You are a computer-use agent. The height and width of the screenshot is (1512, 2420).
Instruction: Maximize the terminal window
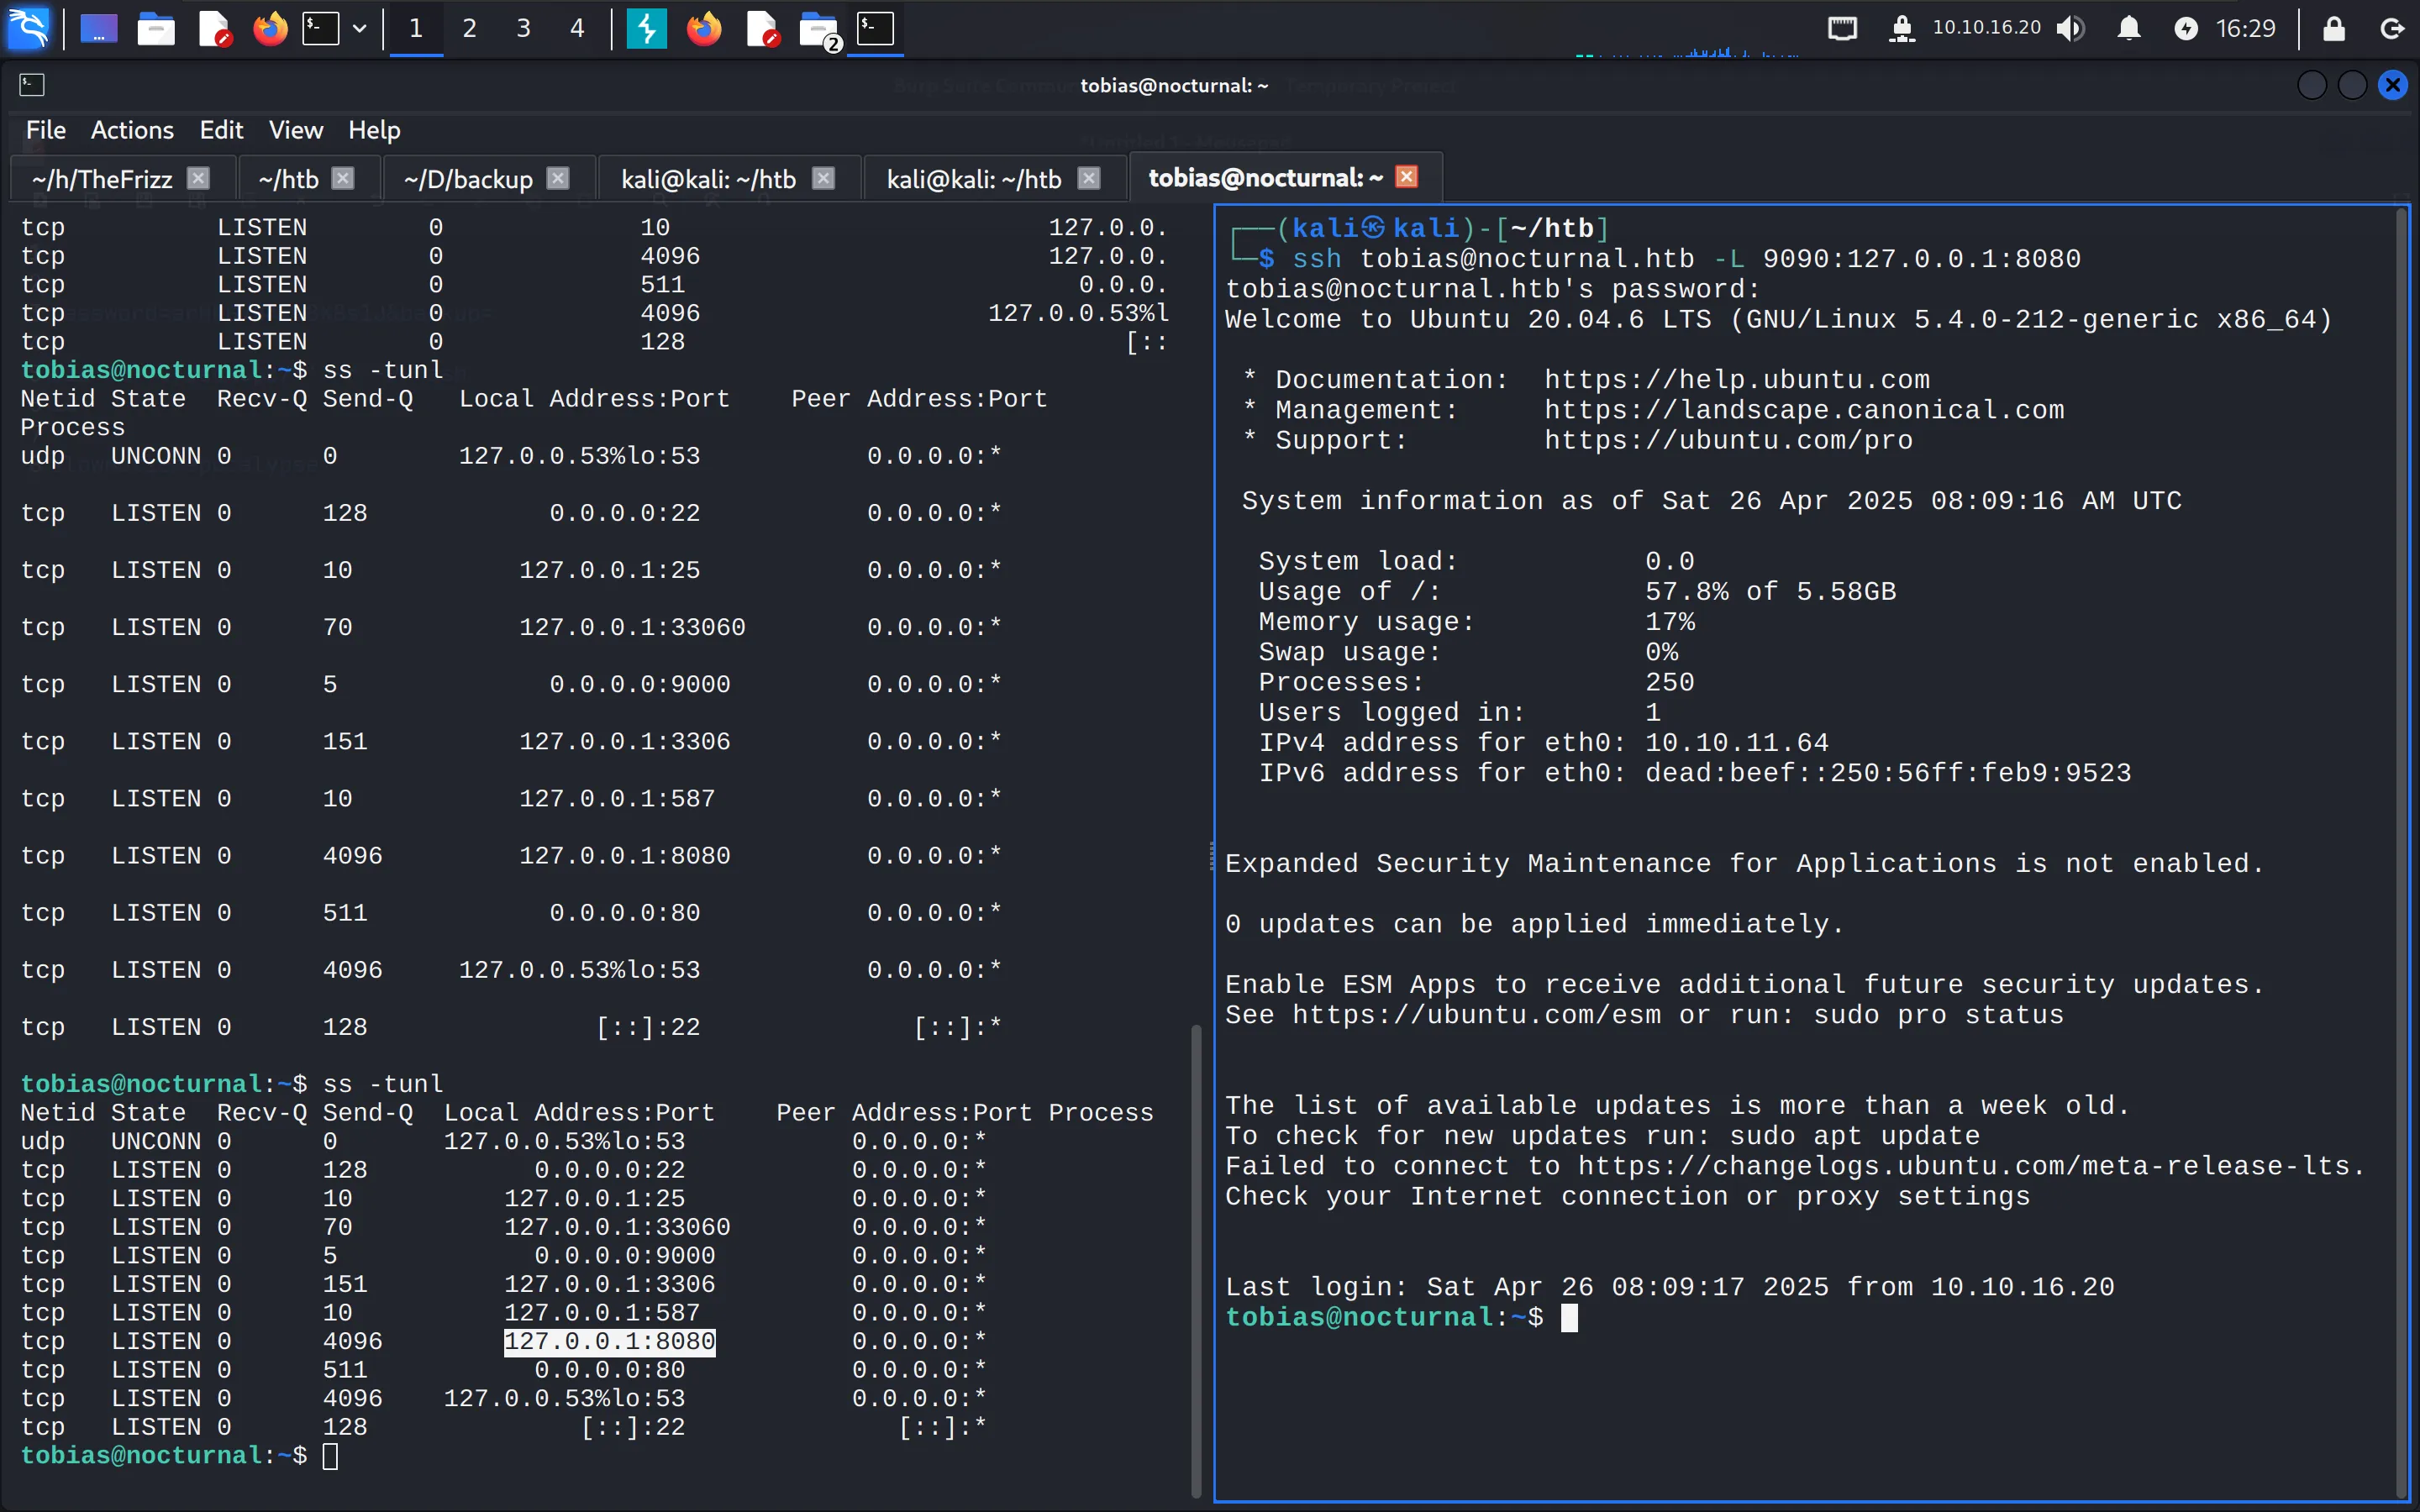(x=2352, y=85)
